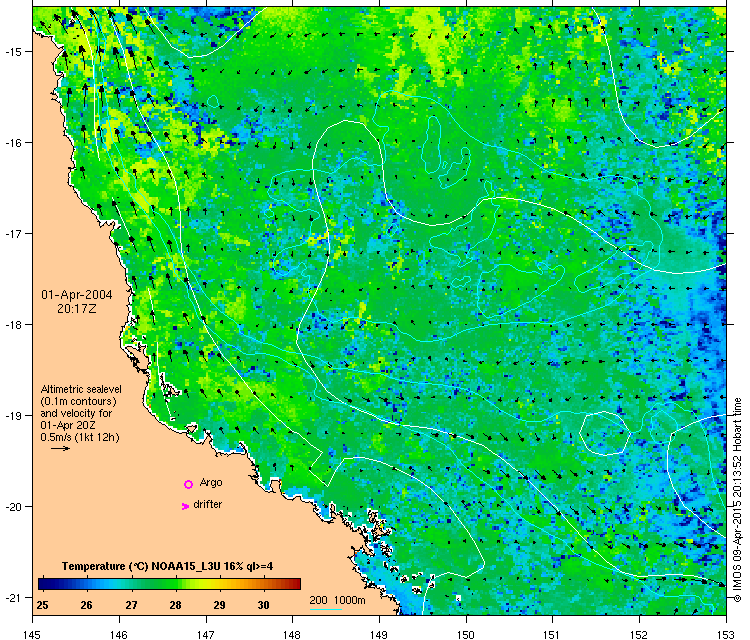The image size is (750, 640).
Task: Click the magenta Argo circle legend symbol
Action: (188, 484)
